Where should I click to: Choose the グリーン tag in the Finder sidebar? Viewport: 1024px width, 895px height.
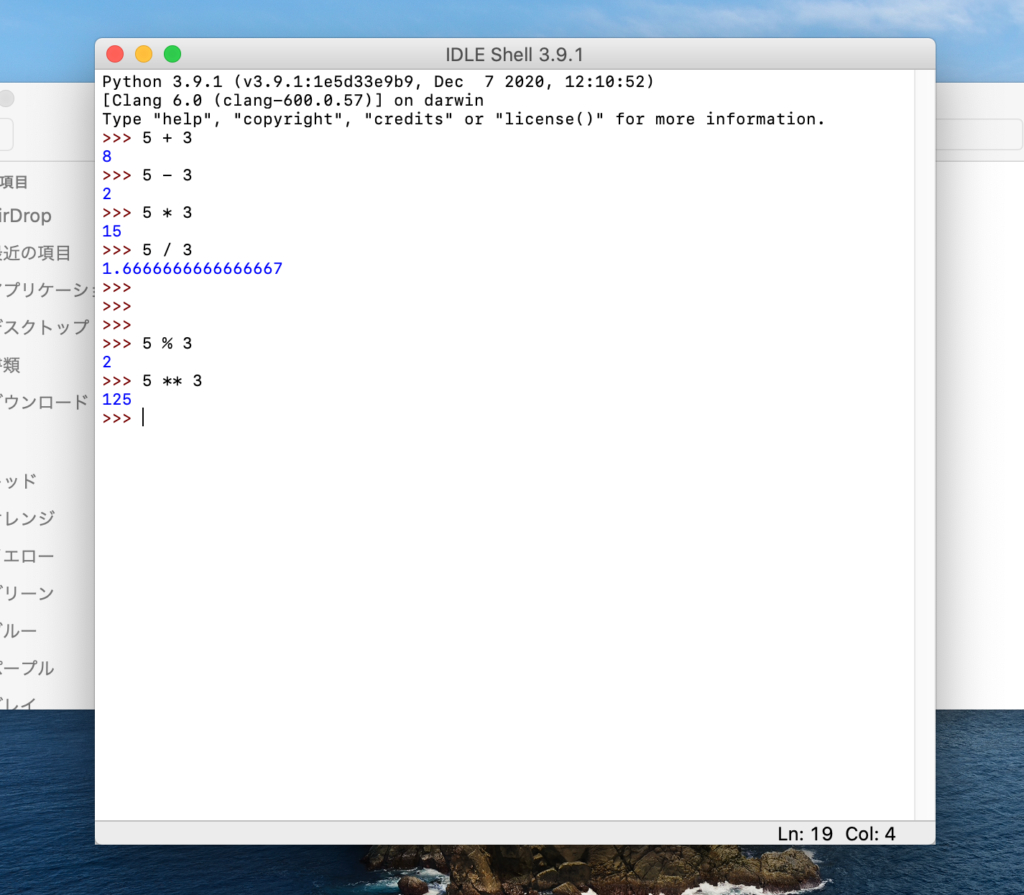(28, 593)
